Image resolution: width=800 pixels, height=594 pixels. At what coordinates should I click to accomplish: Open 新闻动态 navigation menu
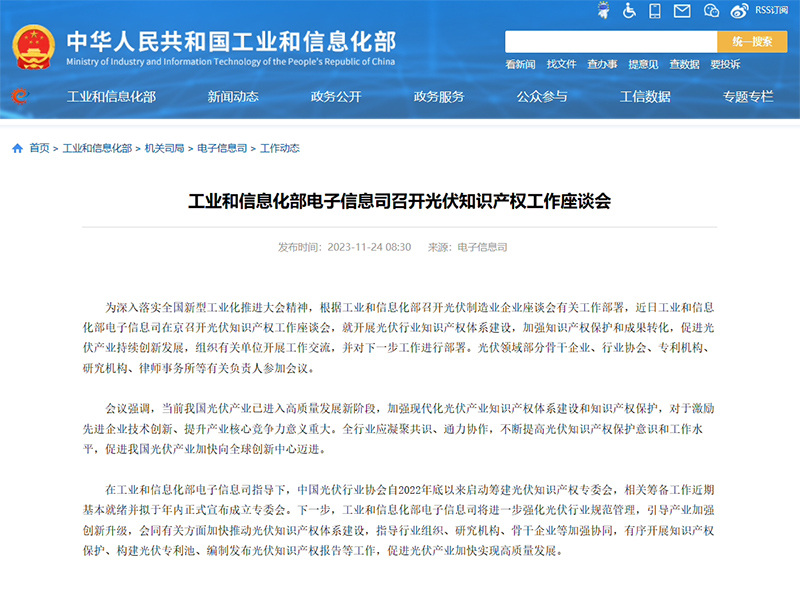tap(233, 96)
